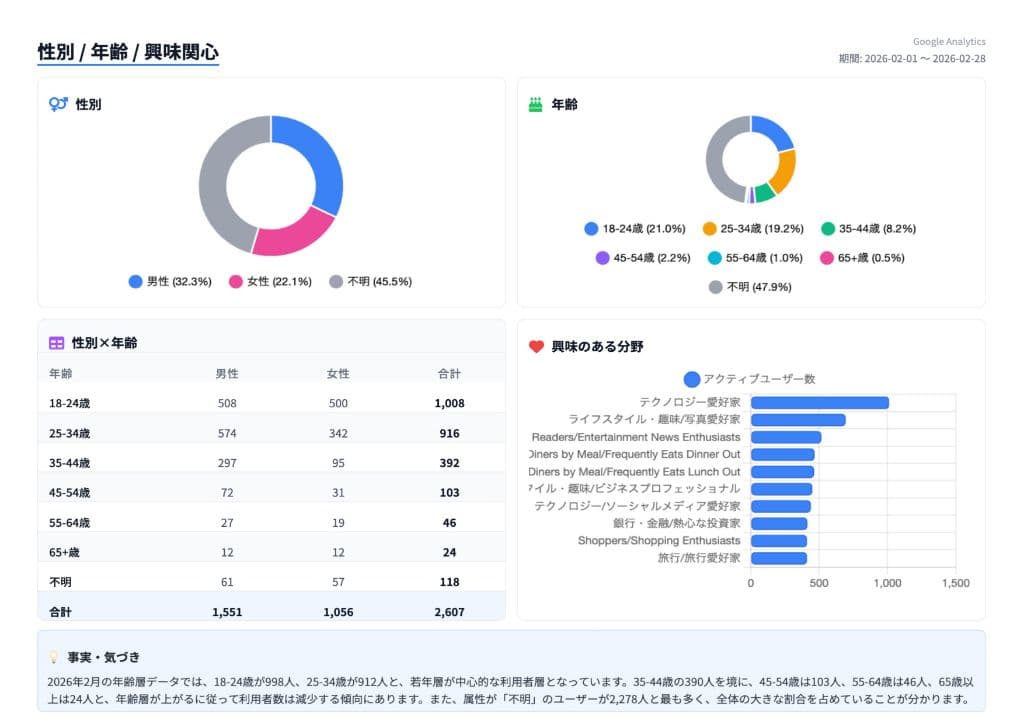Image resolution: width=1024 pixels, height=724 pixels.
Task: Click the 25-34歳 orange legend dot
Action: tap(710, 229)
